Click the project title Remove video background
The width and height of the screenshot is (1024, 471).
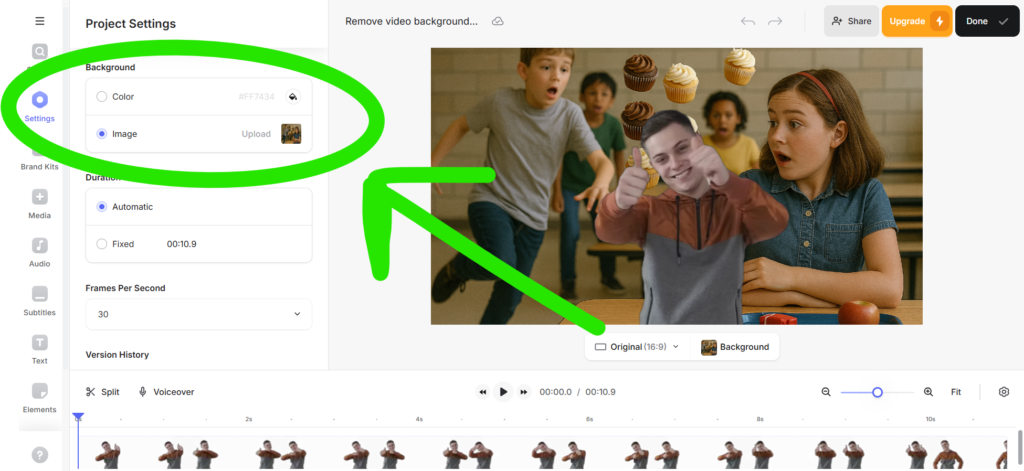click(411, 21)
